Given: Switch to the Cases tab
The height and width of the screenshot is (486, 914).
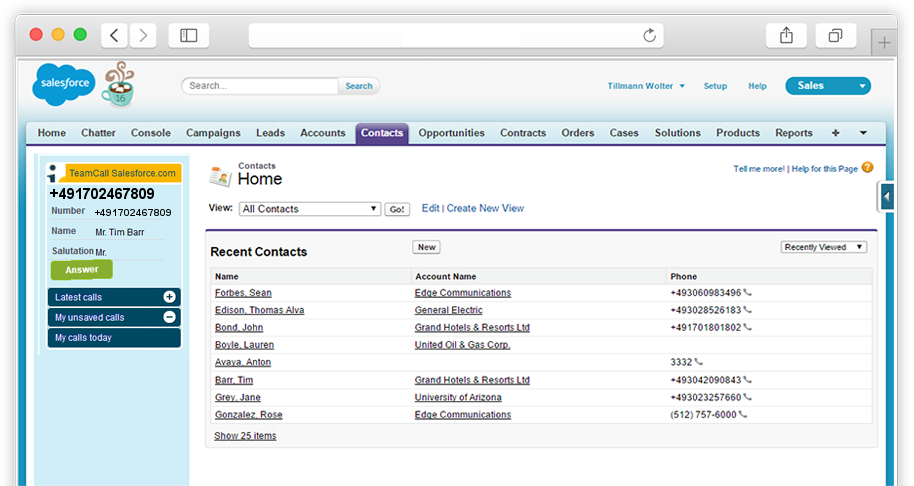Looking at the screenshot, I should click(x=624, y=133).
